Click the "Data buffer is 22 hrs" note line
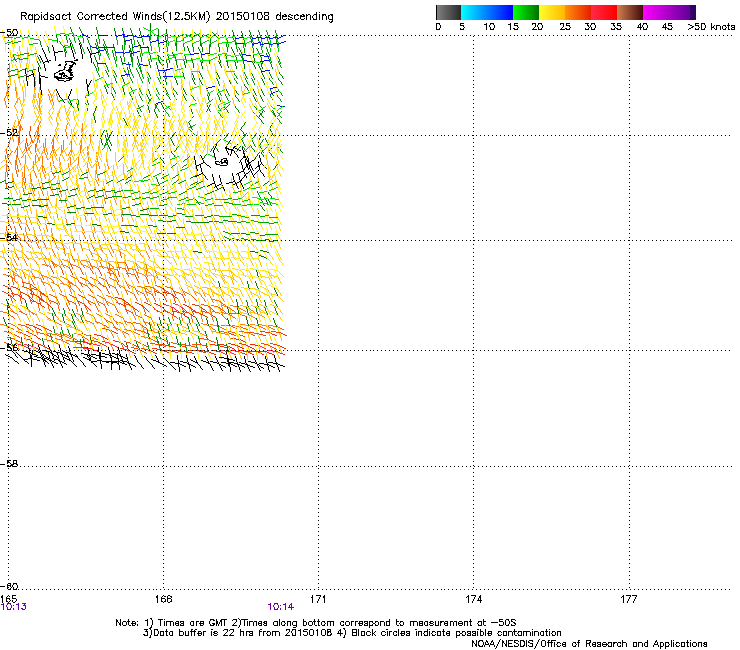The width and height of the screenshot is (740, 650). (x=352, y=633)
